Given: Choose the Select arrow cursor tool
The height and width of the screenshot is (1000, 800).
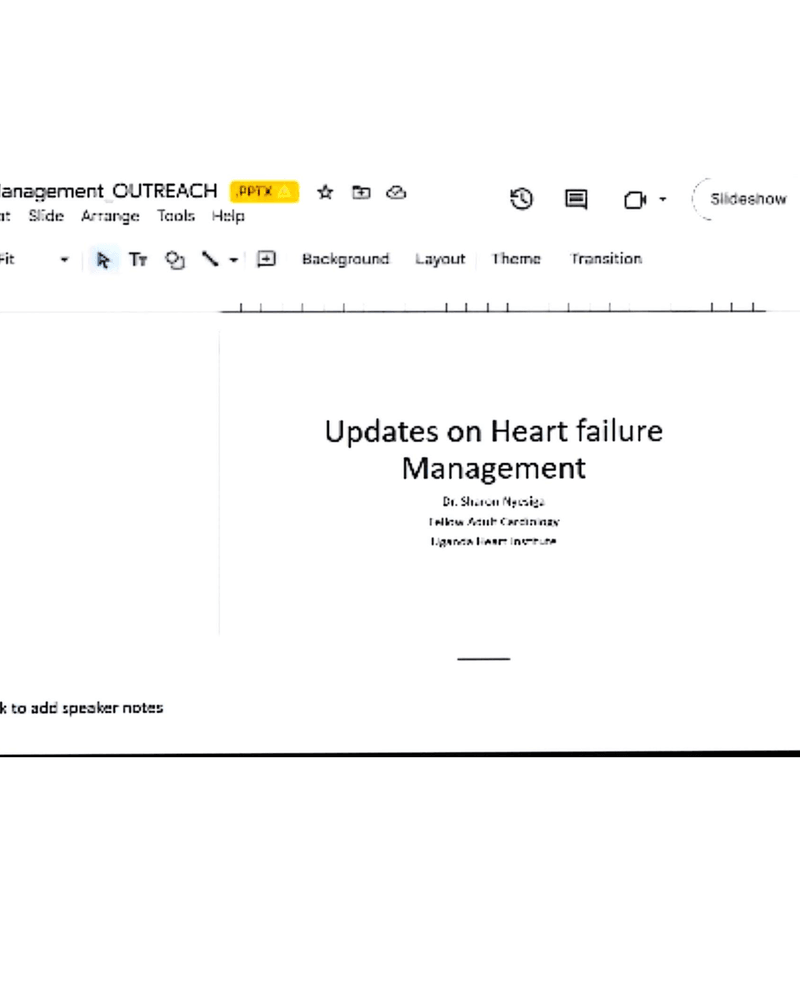Looking at the screenshot, I should point(103,260).
